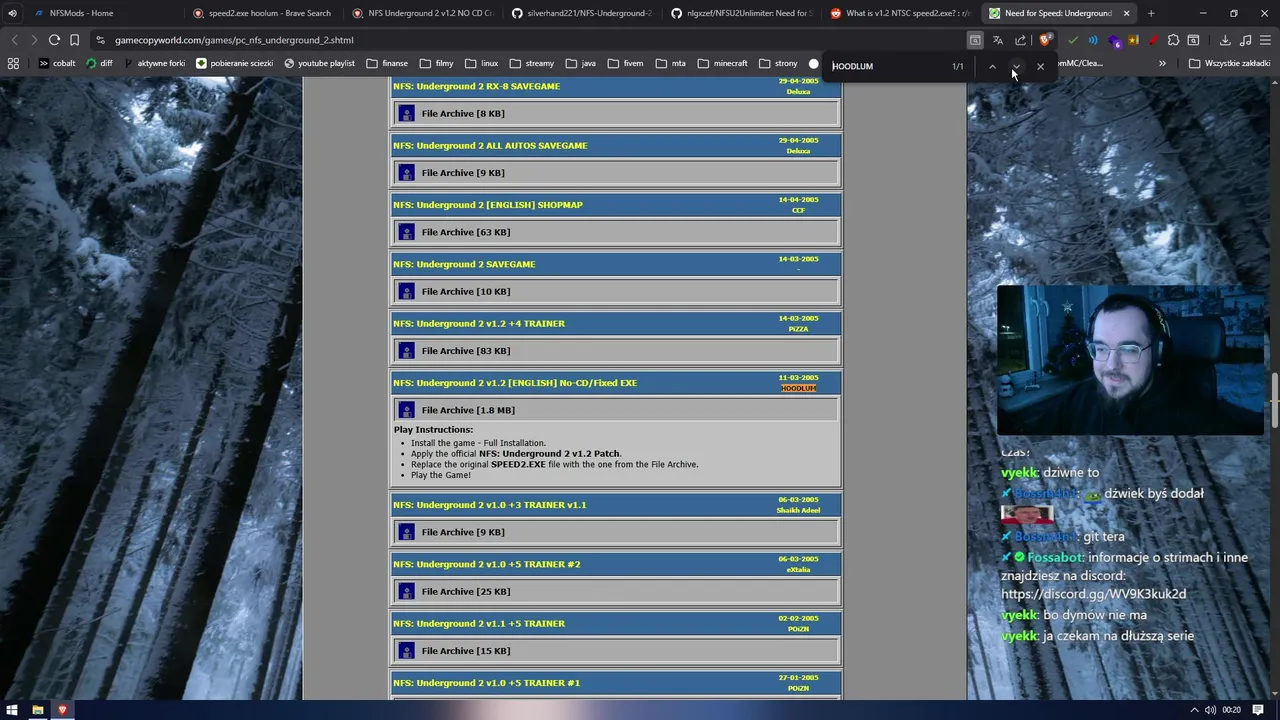Image resolution: width=1280 pixels, height=720 pixels.
Task: Open a new tab with plus button
Action: pyautogui.click(x=1151, y=13)
